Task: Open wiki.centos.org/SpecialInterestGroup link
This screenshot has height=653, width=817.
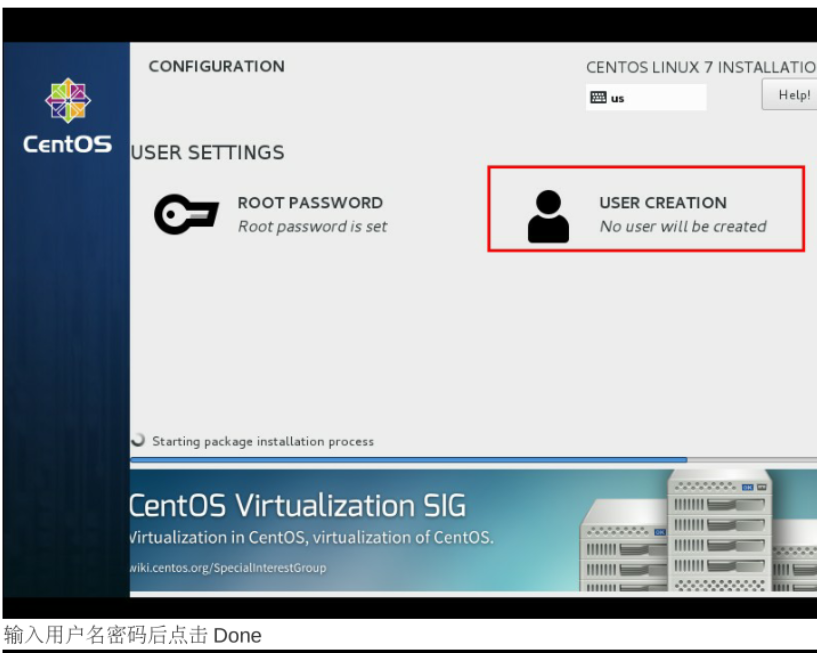Action: click(228, 567)
